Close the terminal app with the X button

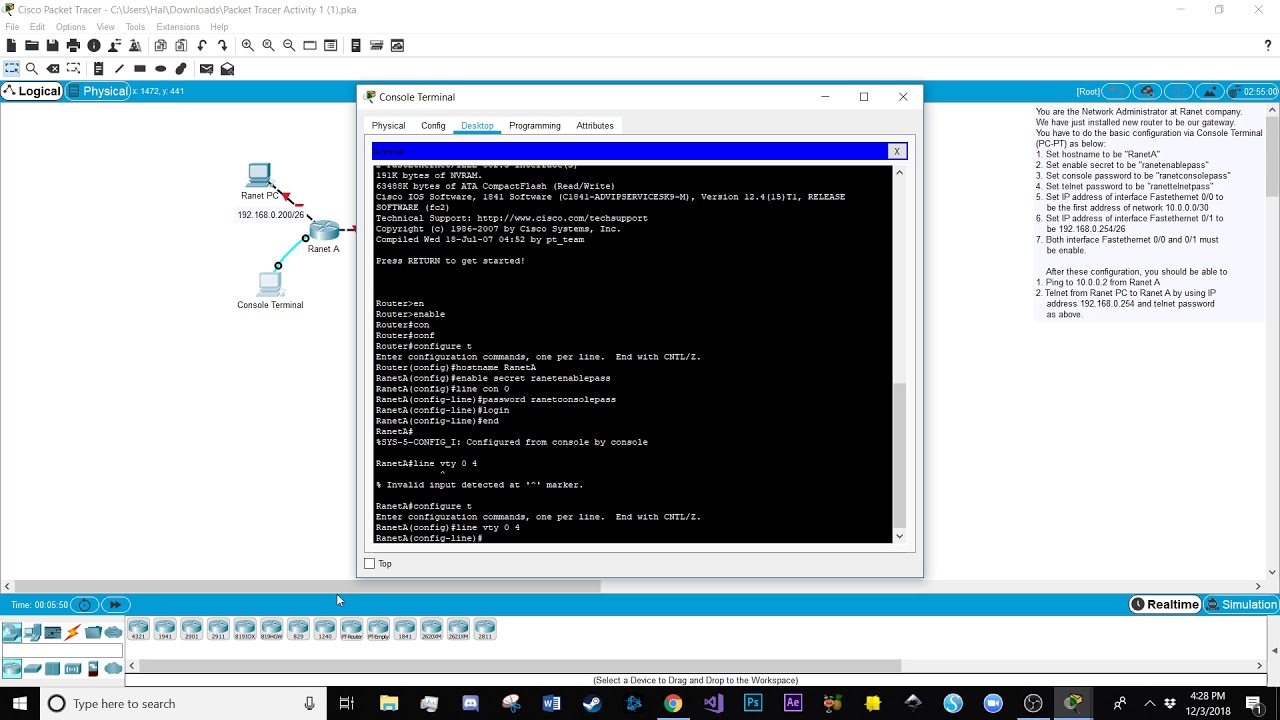(897, 151)
